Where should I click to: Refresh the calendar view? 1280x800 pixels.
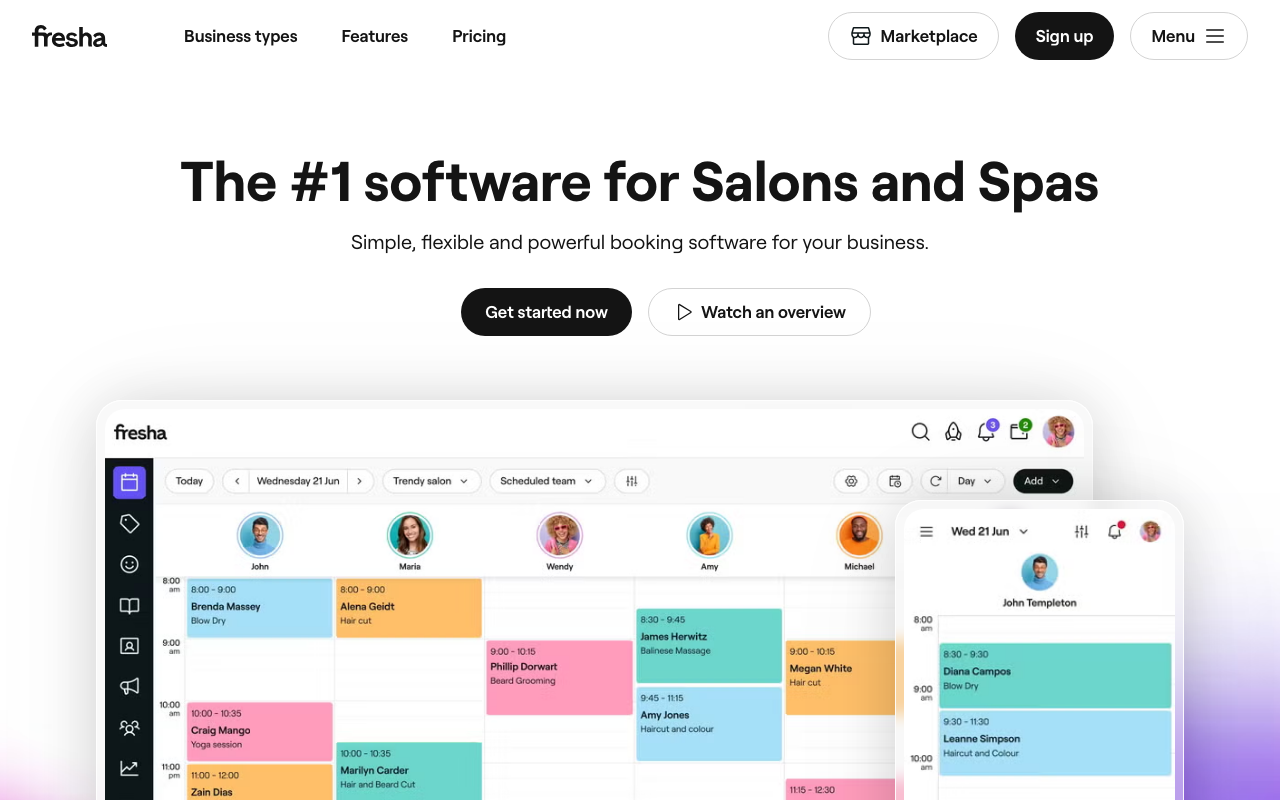(936, 481)
